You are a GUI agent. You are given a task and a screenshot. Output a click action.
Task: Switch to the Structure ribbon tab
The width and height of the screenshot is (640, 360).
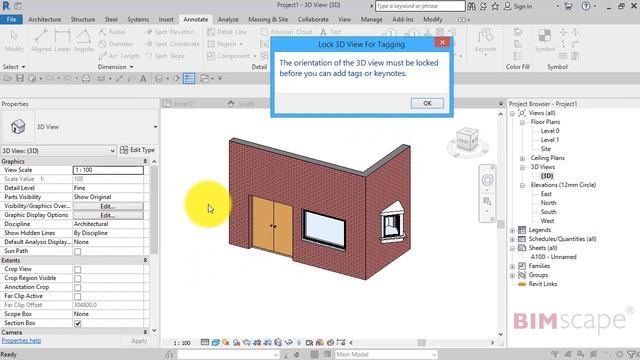coord(83,19)
